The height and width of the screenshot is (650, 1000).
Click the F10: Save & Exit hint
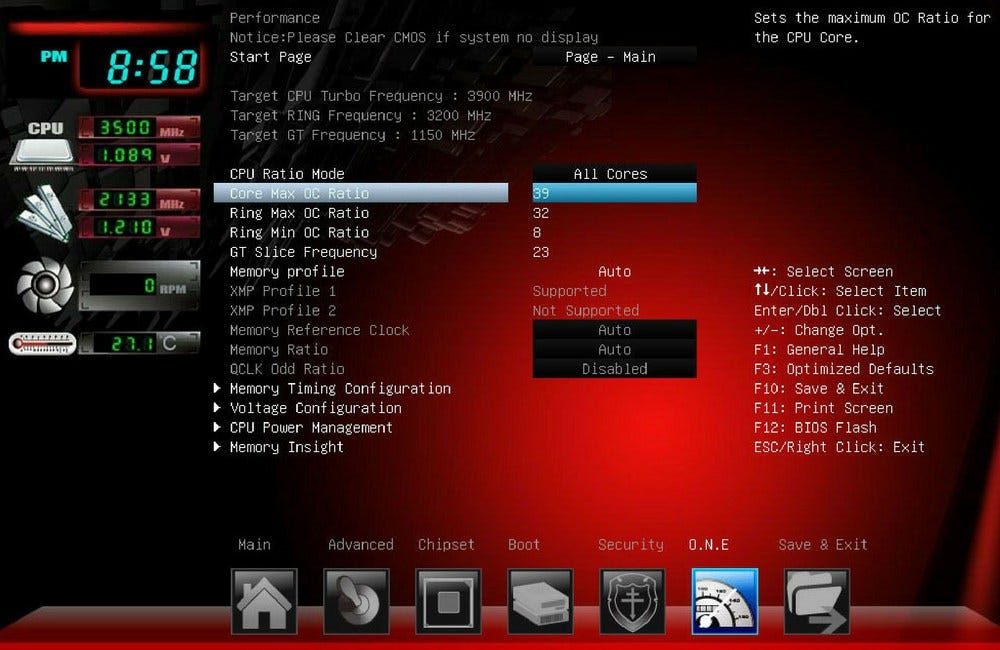coord(818,388)
